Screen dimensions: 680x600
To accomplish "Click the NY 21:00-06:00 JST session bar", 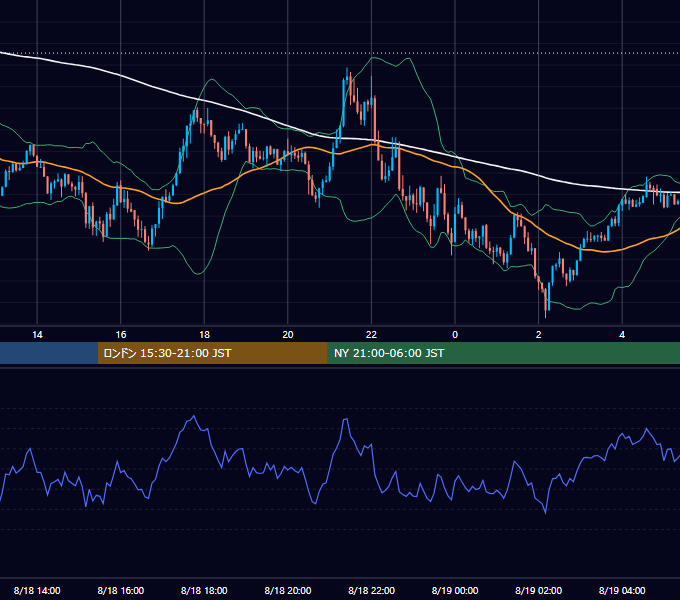I will [503, 353].
